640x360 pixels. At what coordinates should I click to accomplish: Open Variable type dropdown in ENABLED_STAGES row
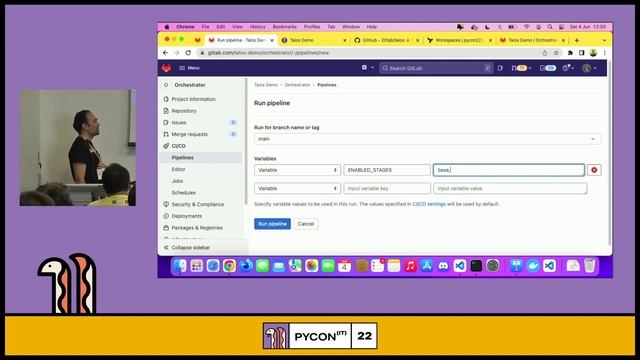click(x=297, y=170)
